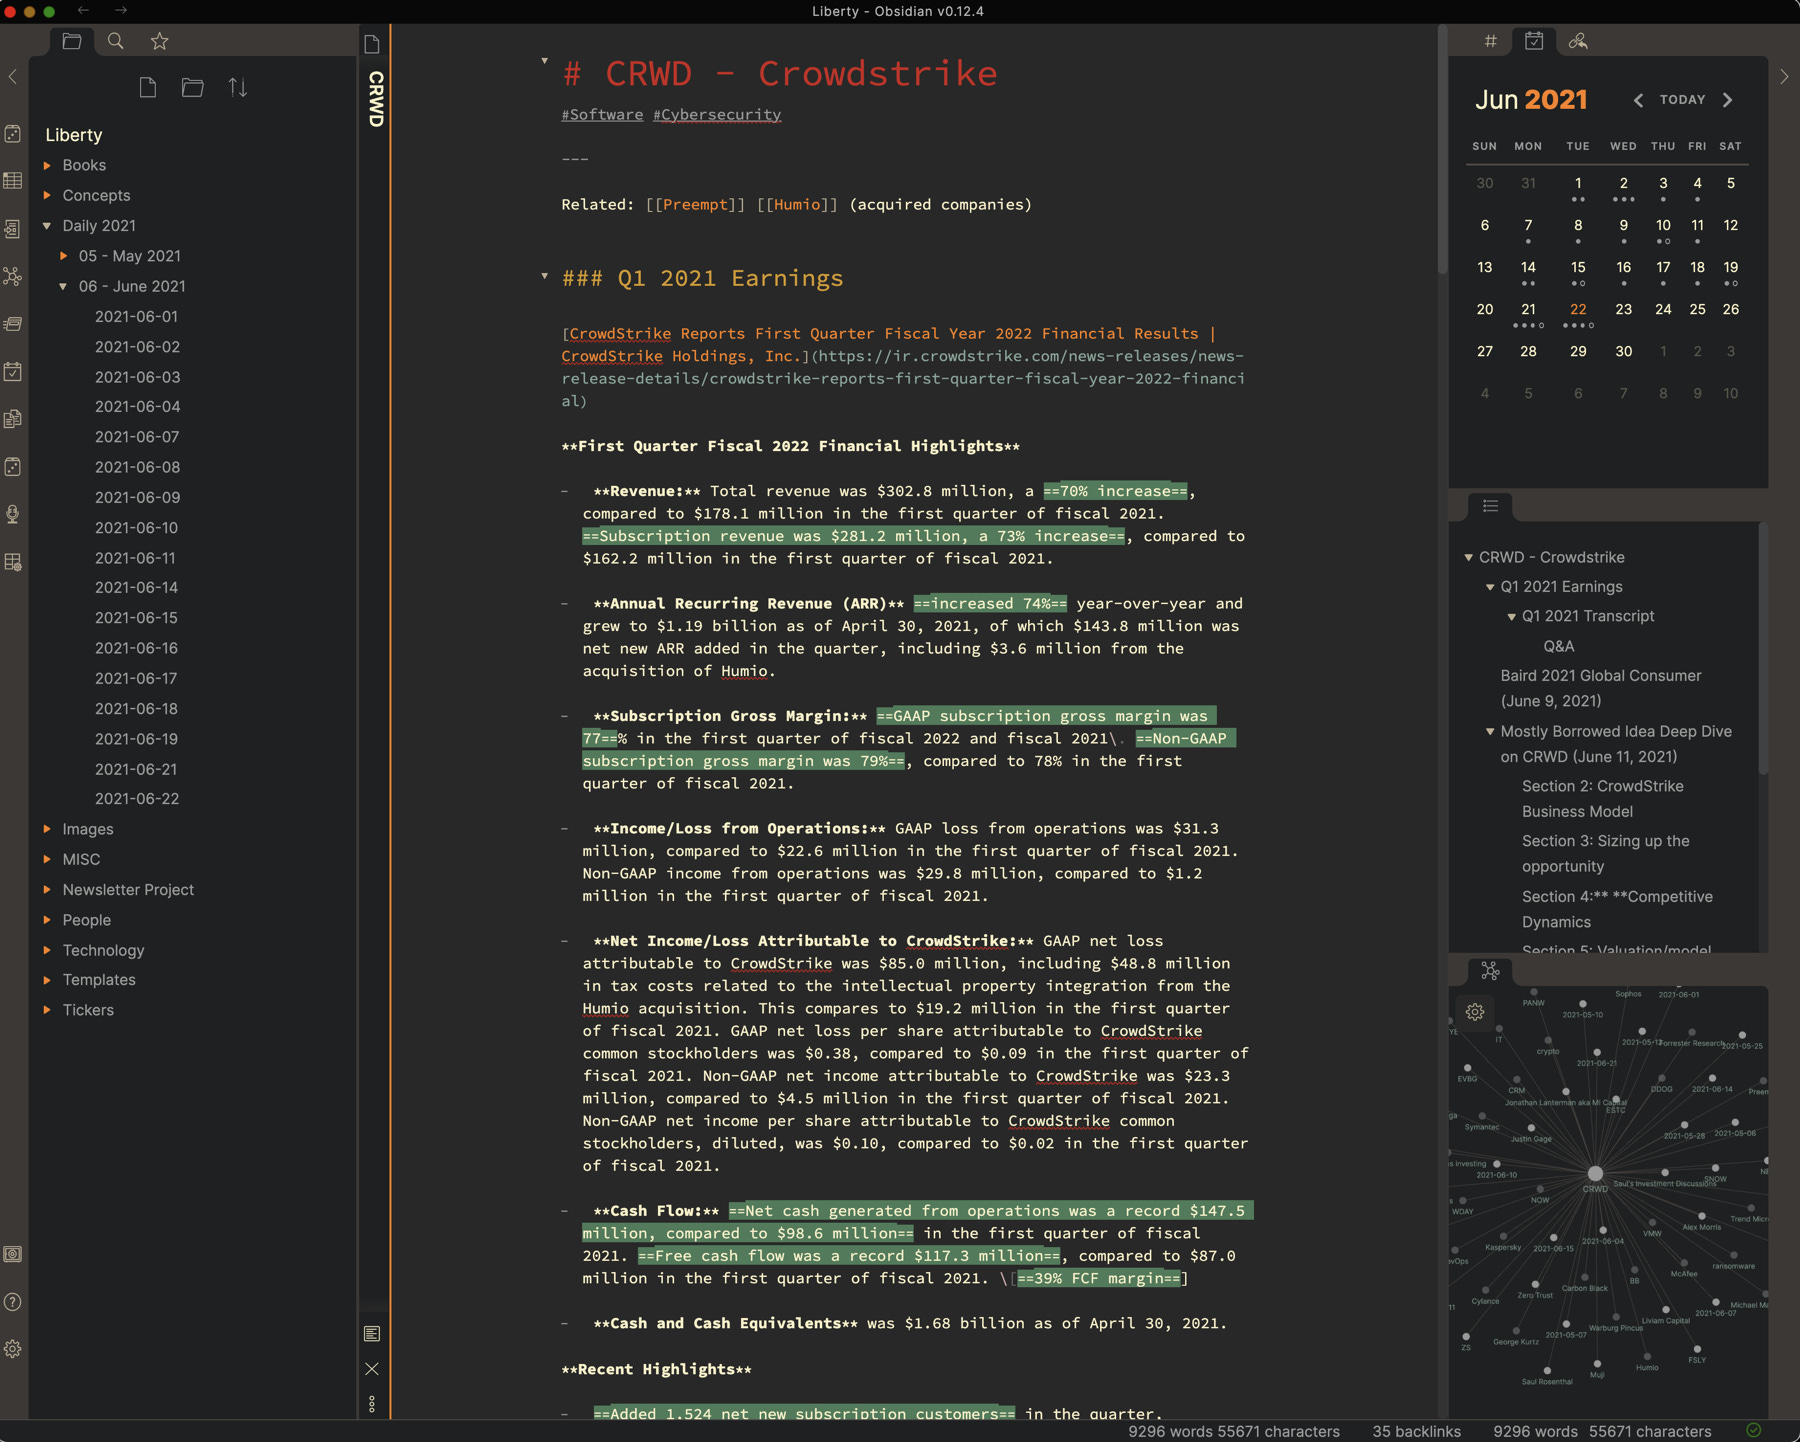Viewport: 1800px width, 1442px height.
Task: Collapse the left sidebar arrow
Action: pyautogui.click(x=13, y=77)
